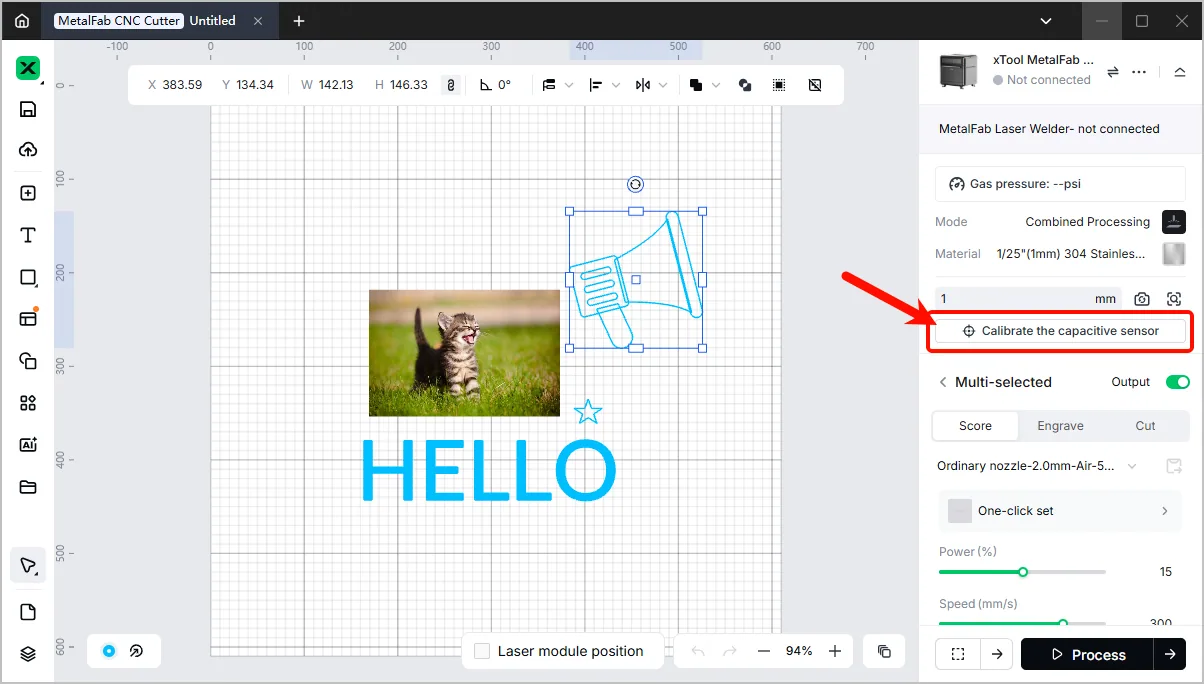Open the Combined Processing mode icon
1204x684 pixels.
[1174, 222]
